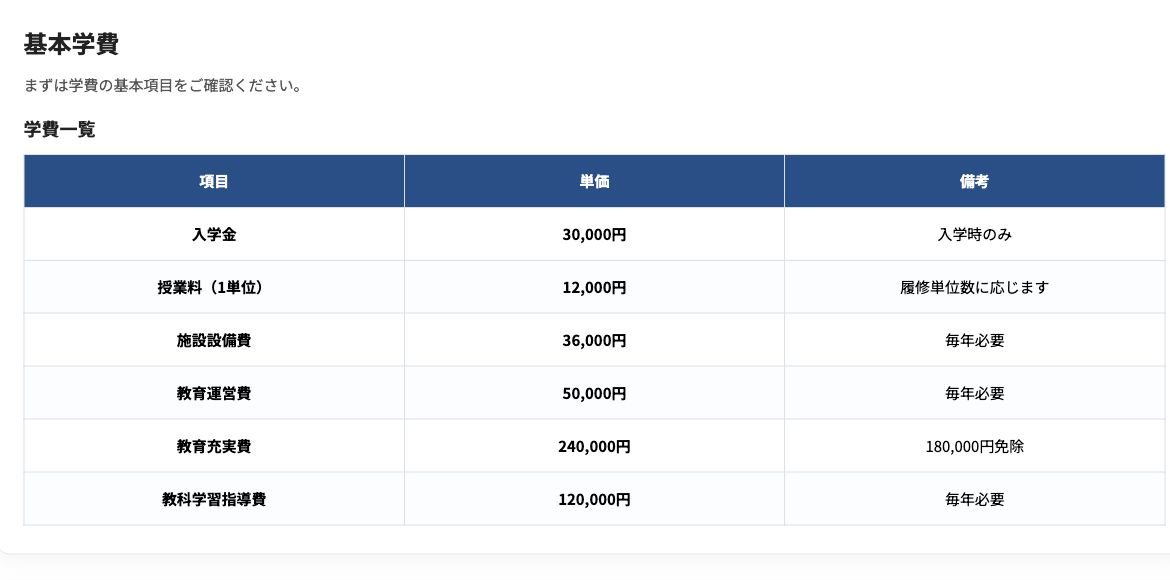1170x580 pixels.
Task: Click the 180,000円免除 note cell
Action: (975, 446)
